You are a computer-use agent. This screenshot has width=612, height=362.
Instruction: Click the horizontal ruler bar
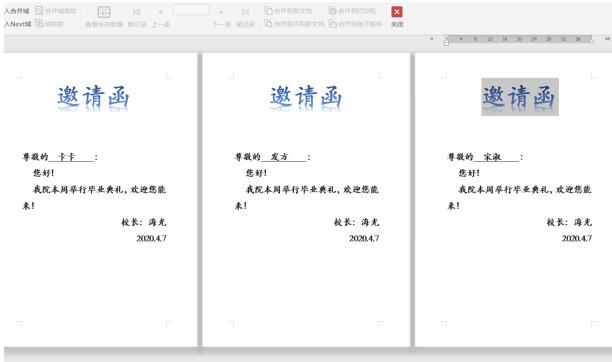click(519, 39)
